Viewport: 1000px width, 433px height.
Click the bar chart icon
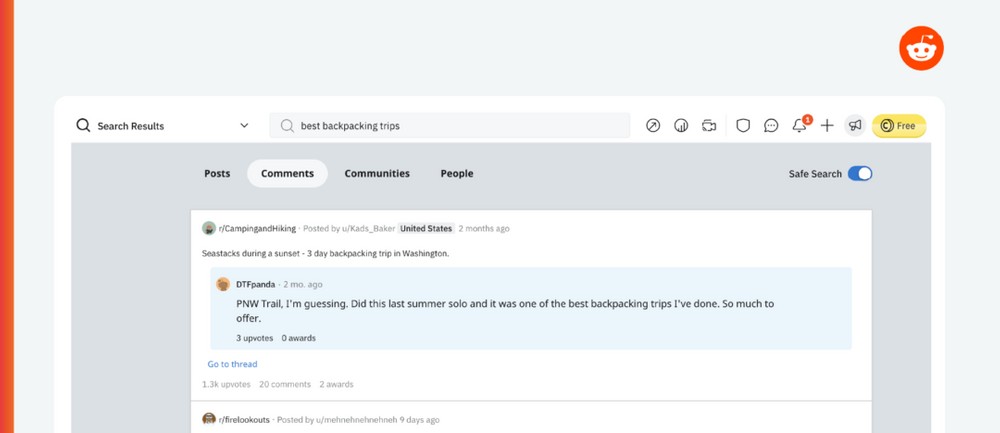coord(681,126)
